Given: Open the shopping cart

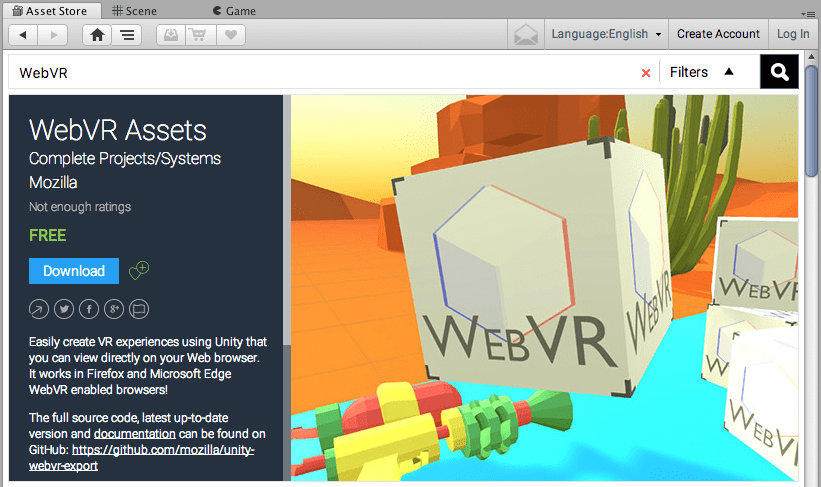Looking at the screenshot, I should pyautogui.click(x=199, y=35).
